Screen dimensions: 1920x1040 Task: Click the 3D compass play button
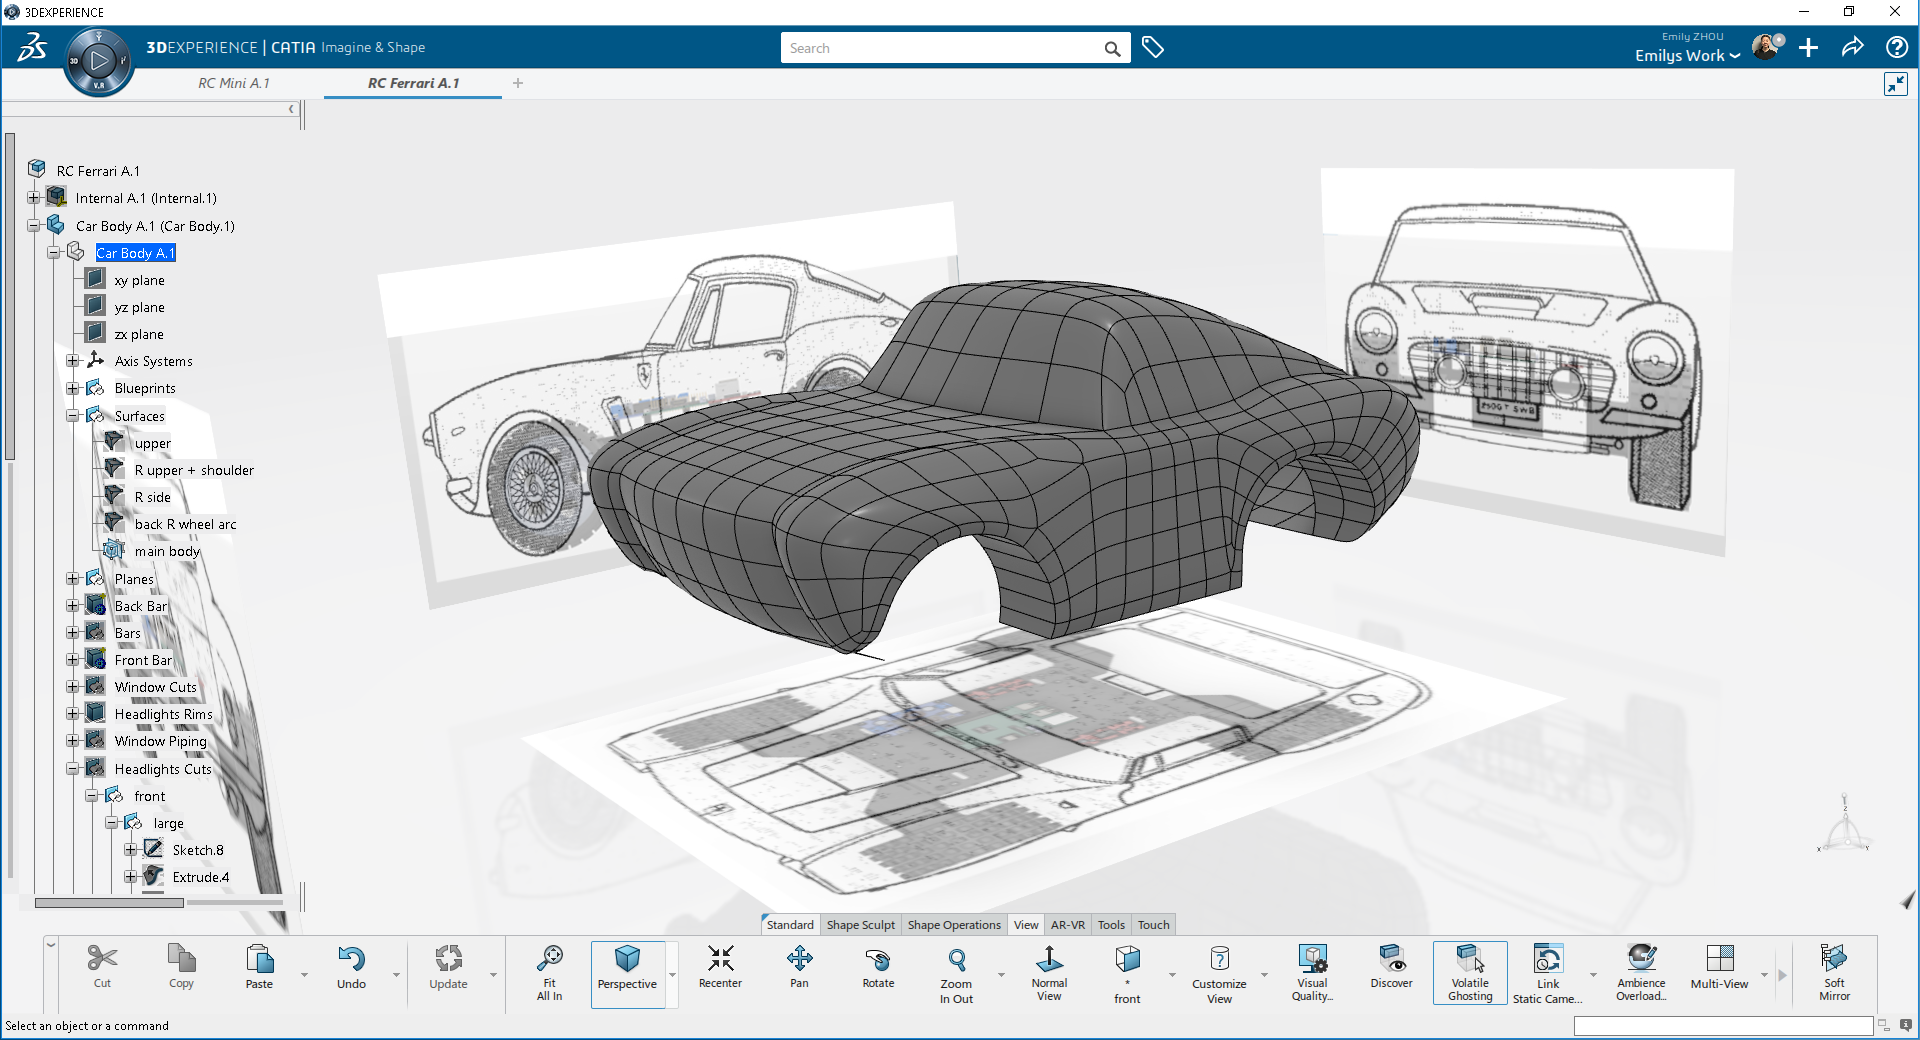[99, 62]
